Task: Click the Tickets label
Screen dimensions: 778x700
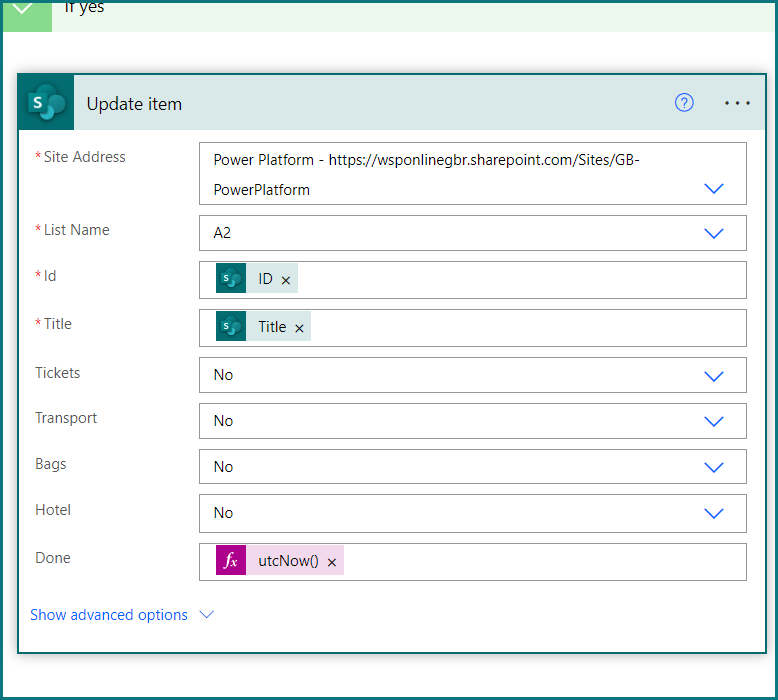Action: point(57,373)
